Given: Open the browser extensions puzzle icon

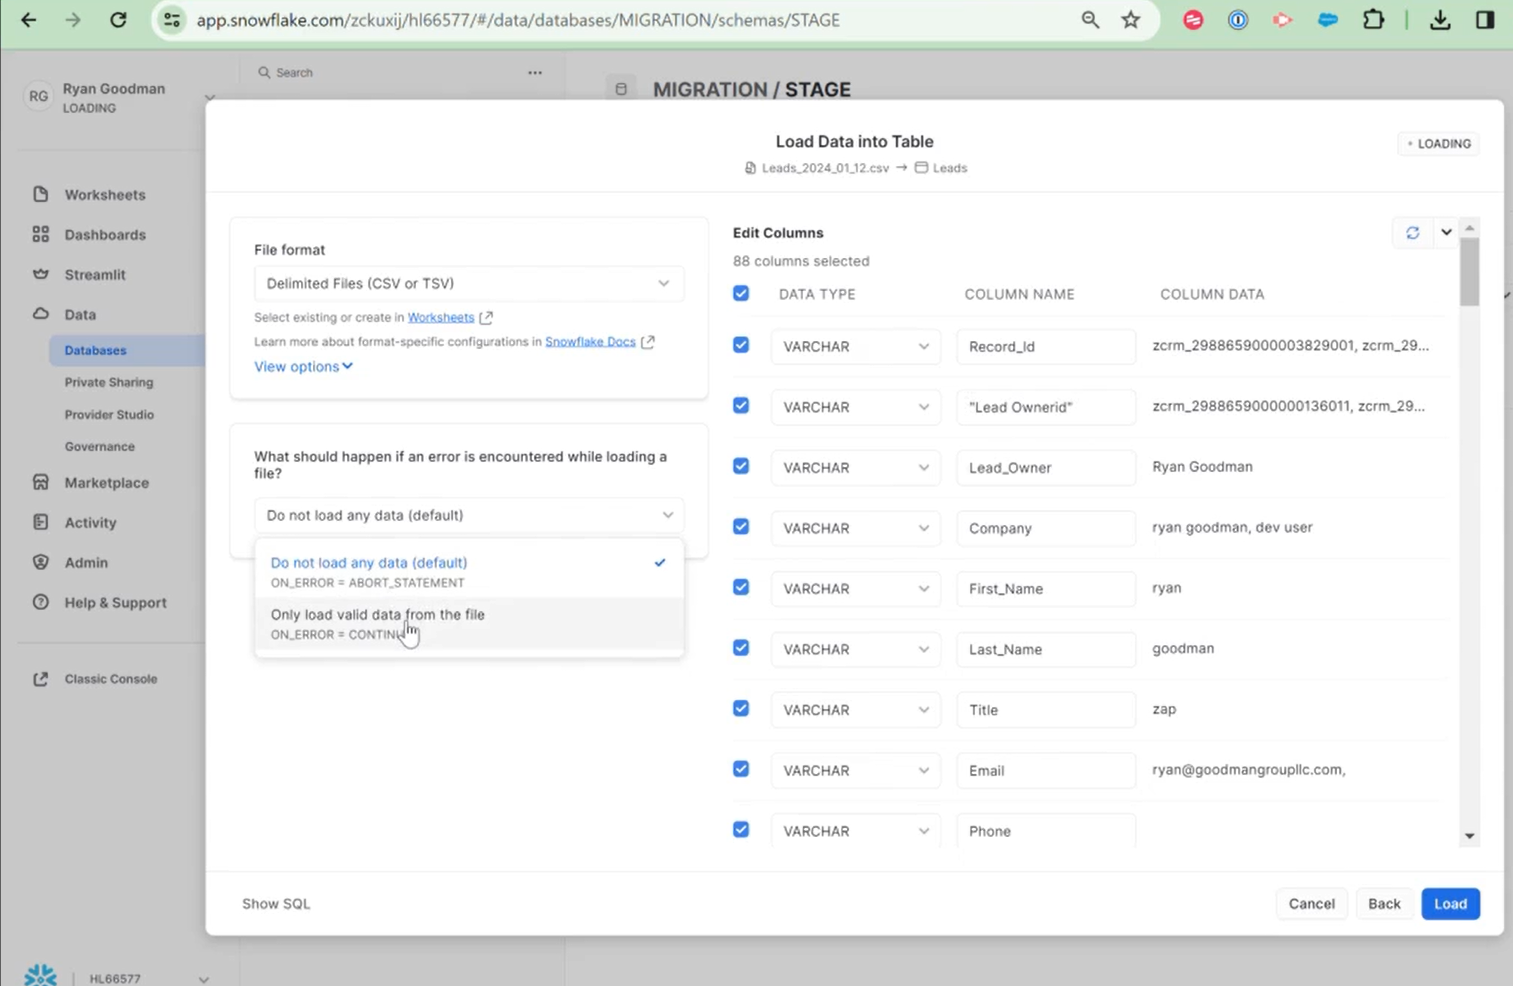Looking at the screenshot, I should [1373, 20].
